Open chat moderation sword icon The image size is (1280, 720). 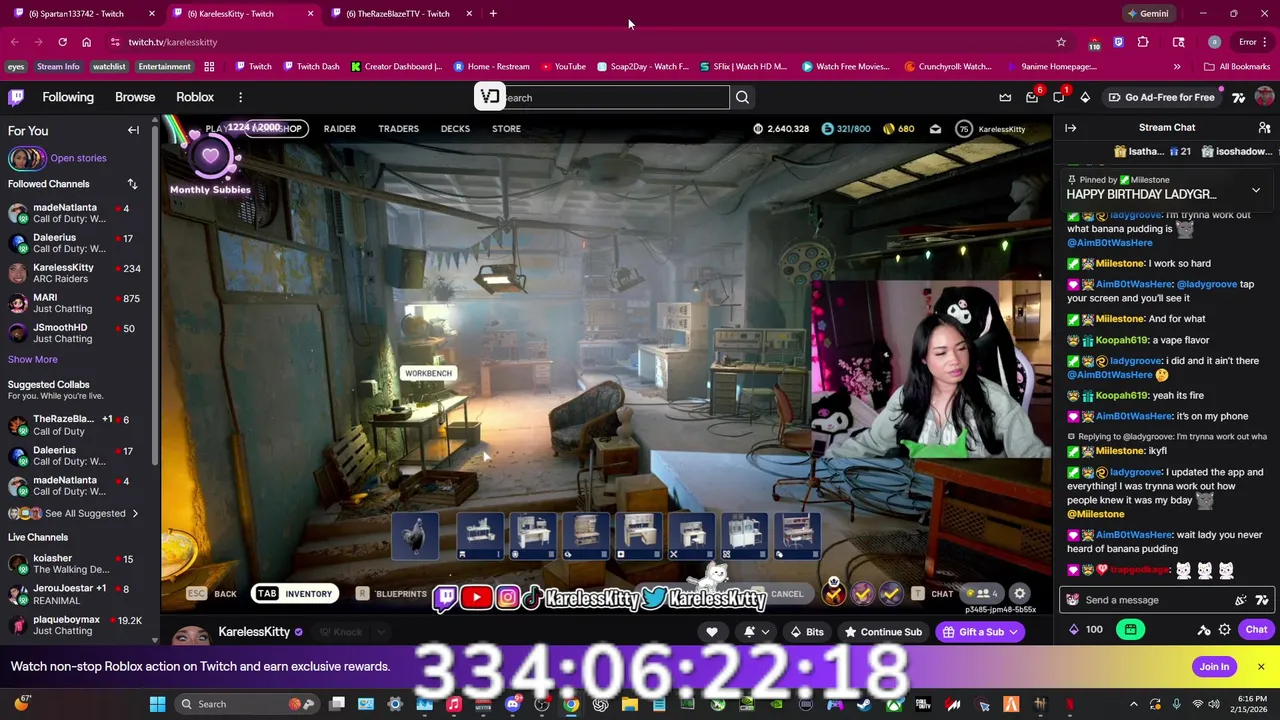(1204, 630)
